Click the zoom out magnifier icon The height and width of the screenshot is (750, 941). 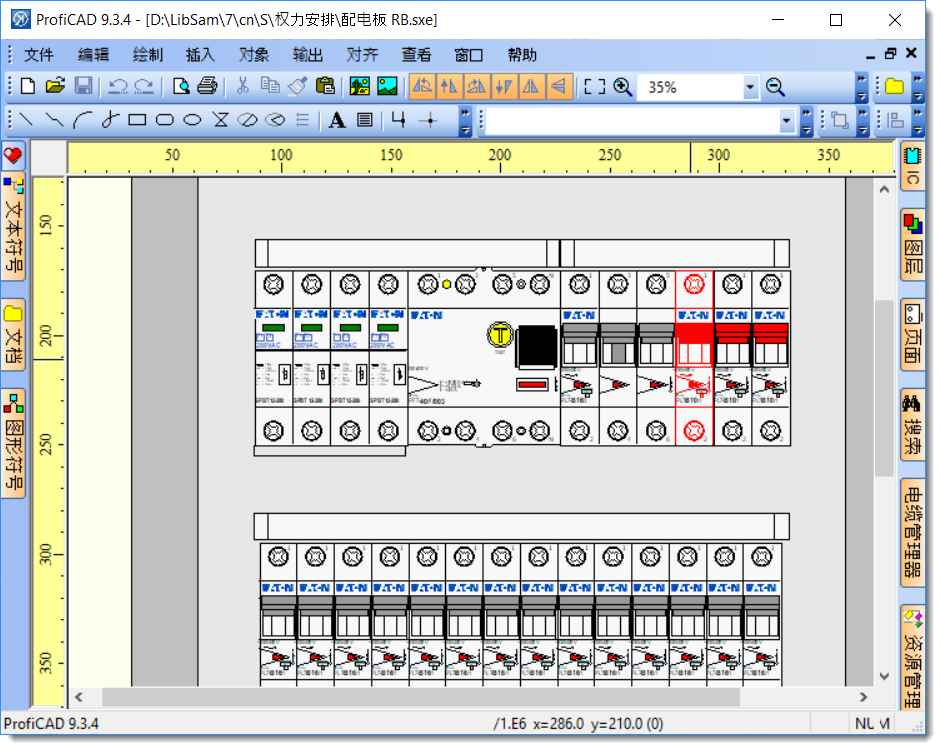pyautogui.click(x=775, y=87)
